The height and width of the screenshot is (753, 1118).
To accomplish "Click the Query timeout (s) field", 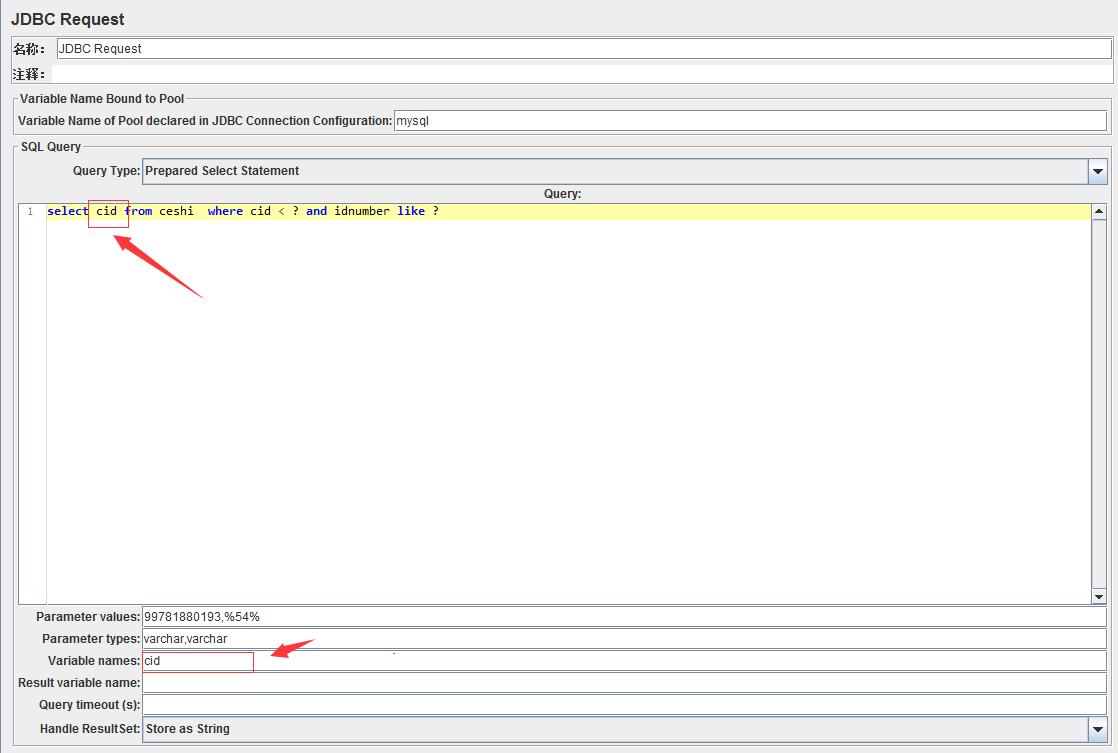I will click(x=625, y=705).
